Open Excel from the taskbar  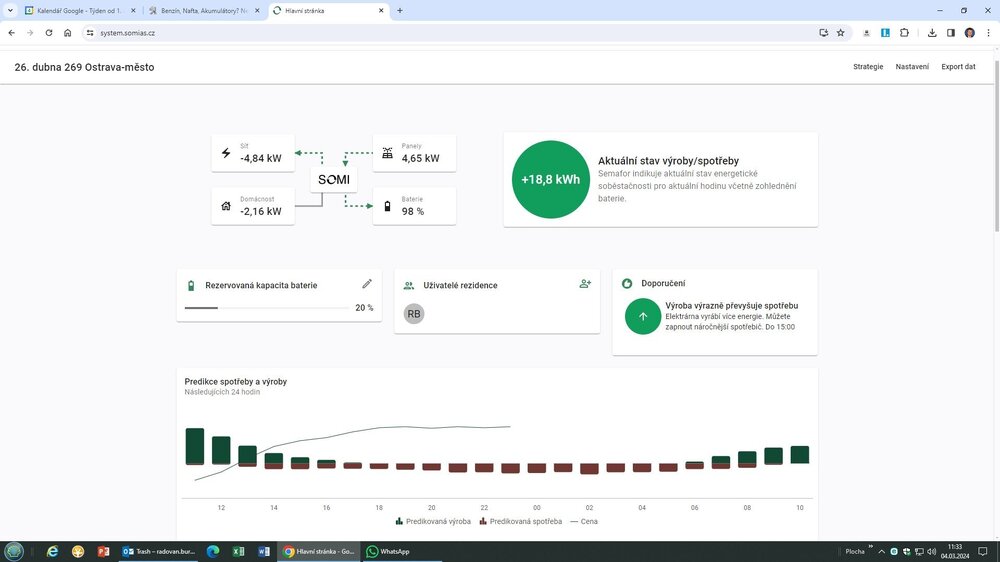239,551
